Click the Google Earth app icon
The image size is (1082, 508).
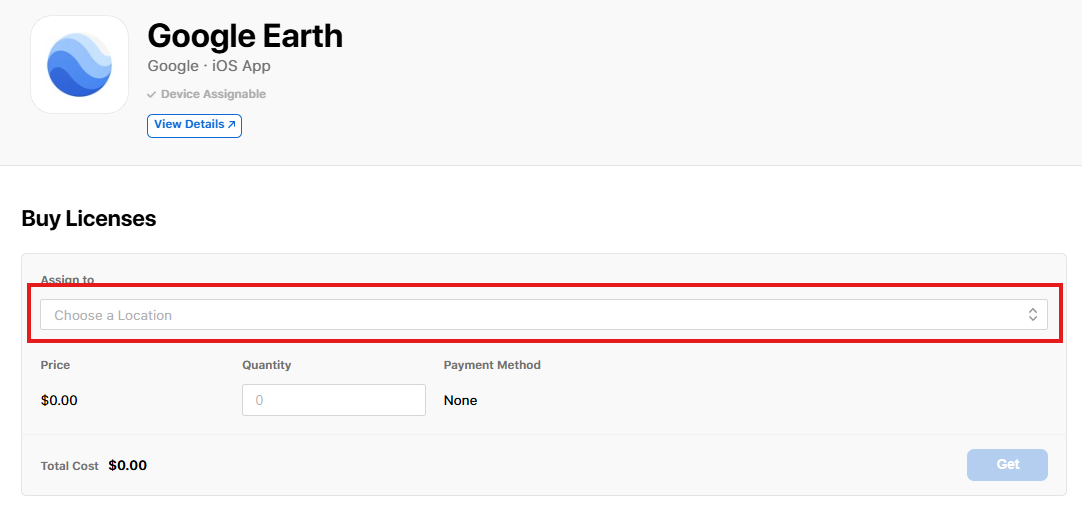coord(79,65)
